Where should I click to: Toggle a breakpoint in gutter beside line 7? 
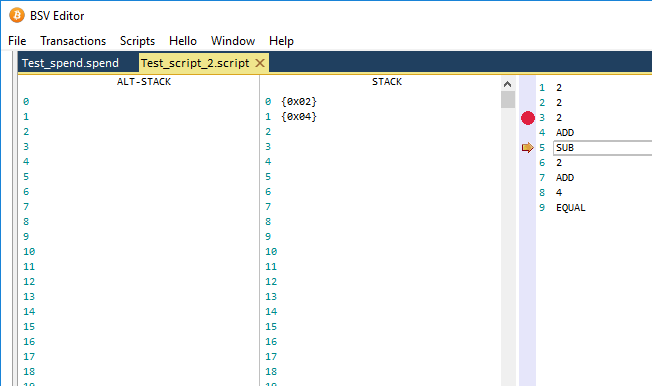click(527, 178)
